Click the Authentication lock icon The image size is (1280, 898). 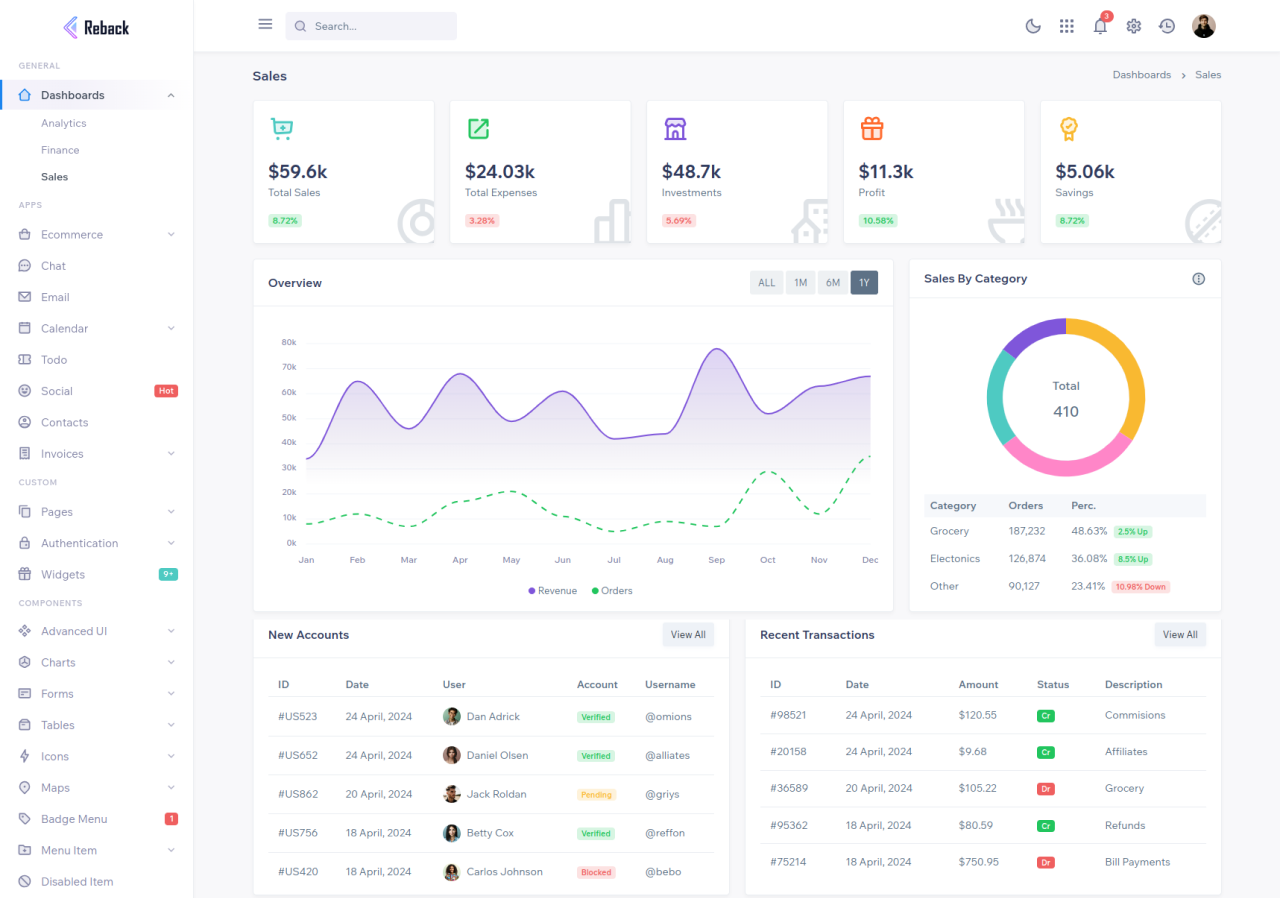[25, 543]
